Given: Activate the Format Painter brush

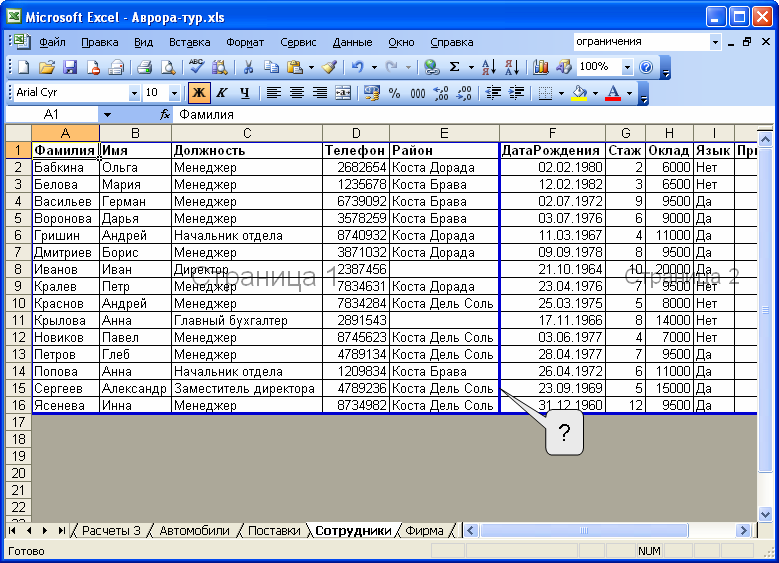Looking at the screenshot, I should [x=329, y=67].
